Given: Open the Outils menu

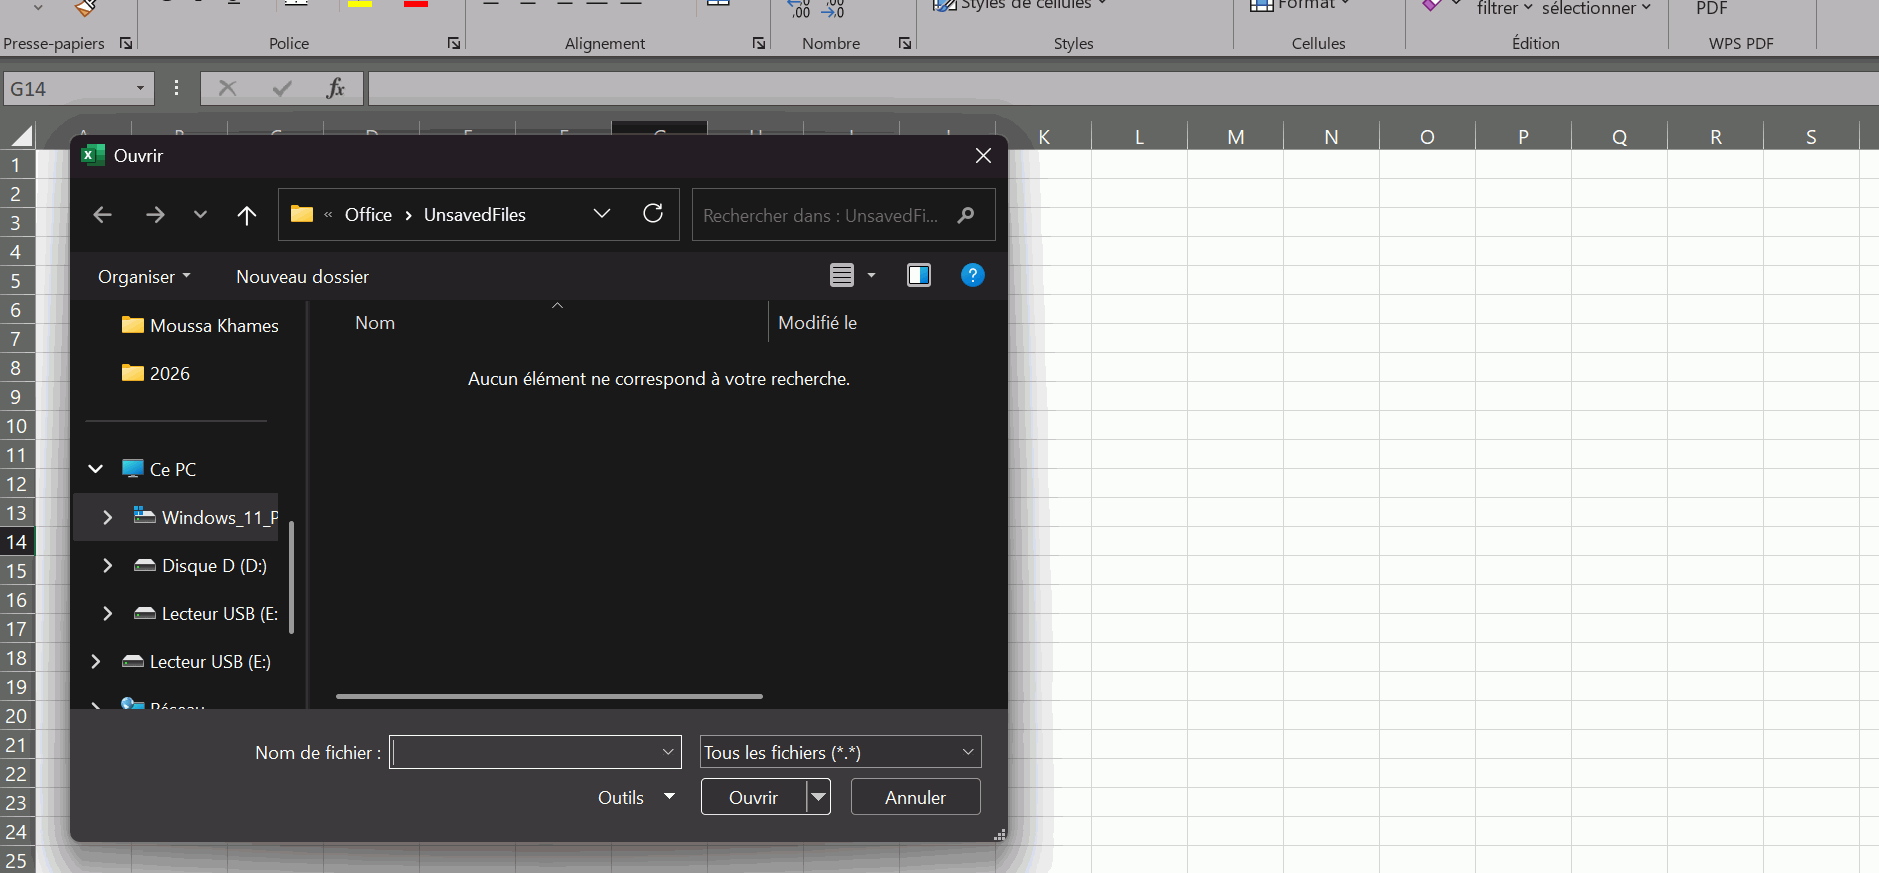Looking at the screenshot, I should pos(635,797).
